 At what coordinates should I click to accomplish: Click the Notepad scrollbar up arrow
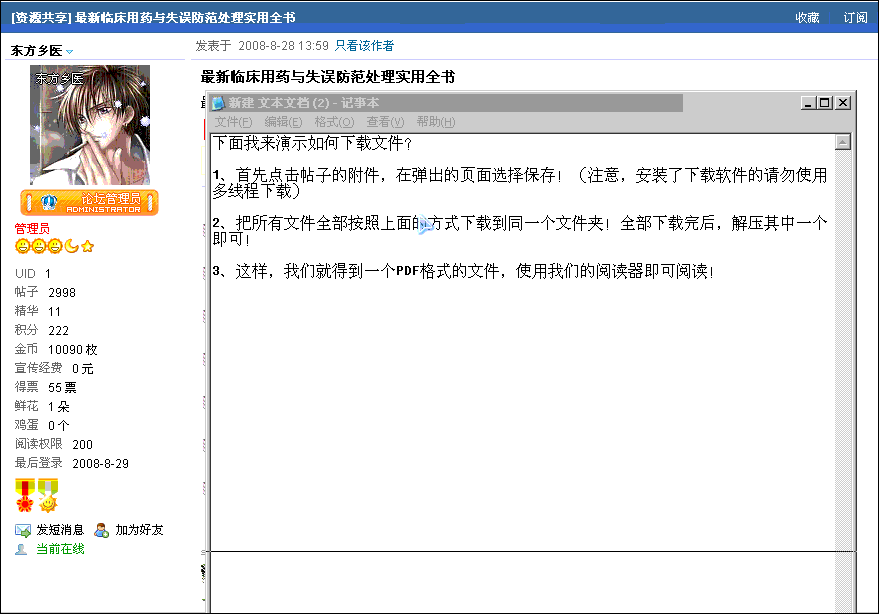(x=843, y=142)
